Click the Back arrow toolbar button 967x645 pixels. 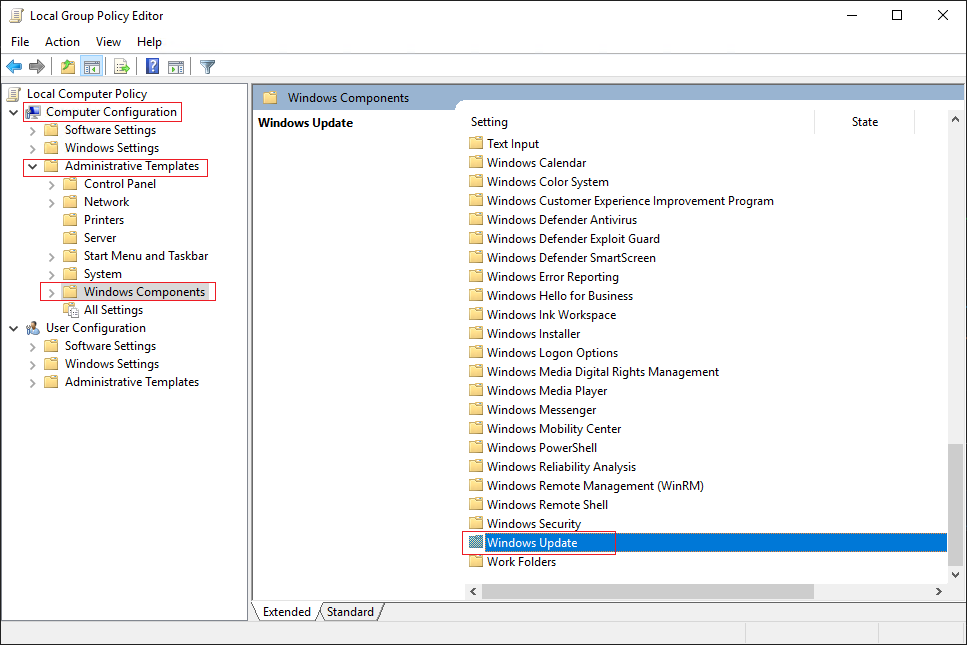14,67
